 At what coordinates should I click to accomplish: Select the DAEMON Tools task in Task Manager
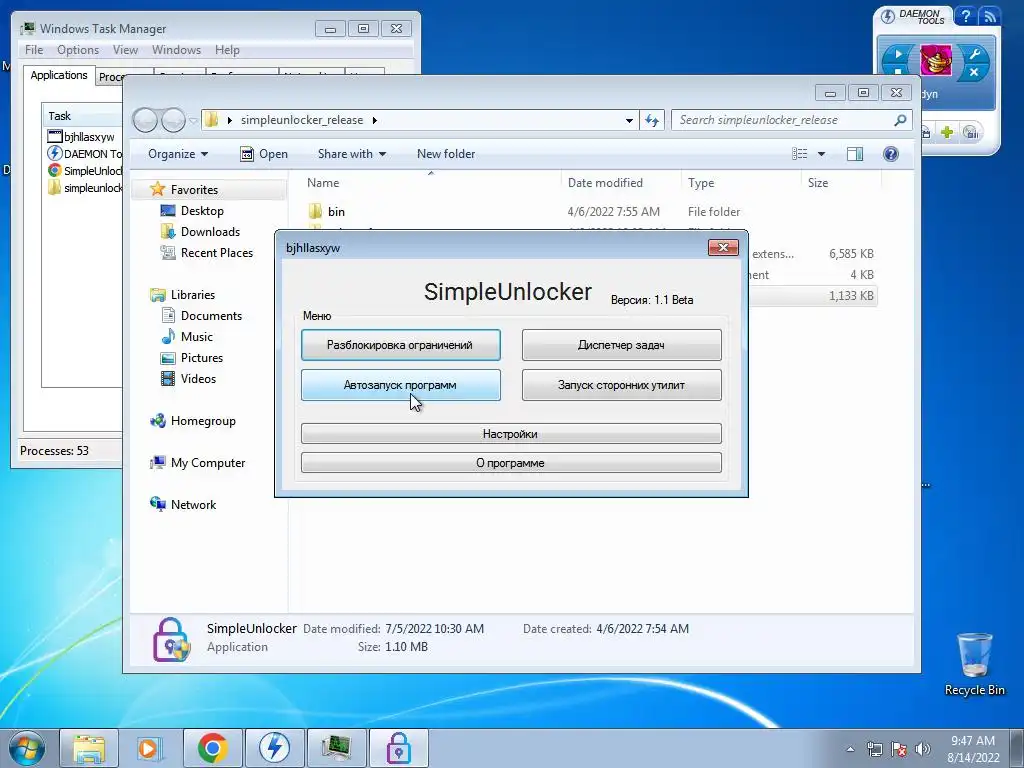click(x=84, y=153)
